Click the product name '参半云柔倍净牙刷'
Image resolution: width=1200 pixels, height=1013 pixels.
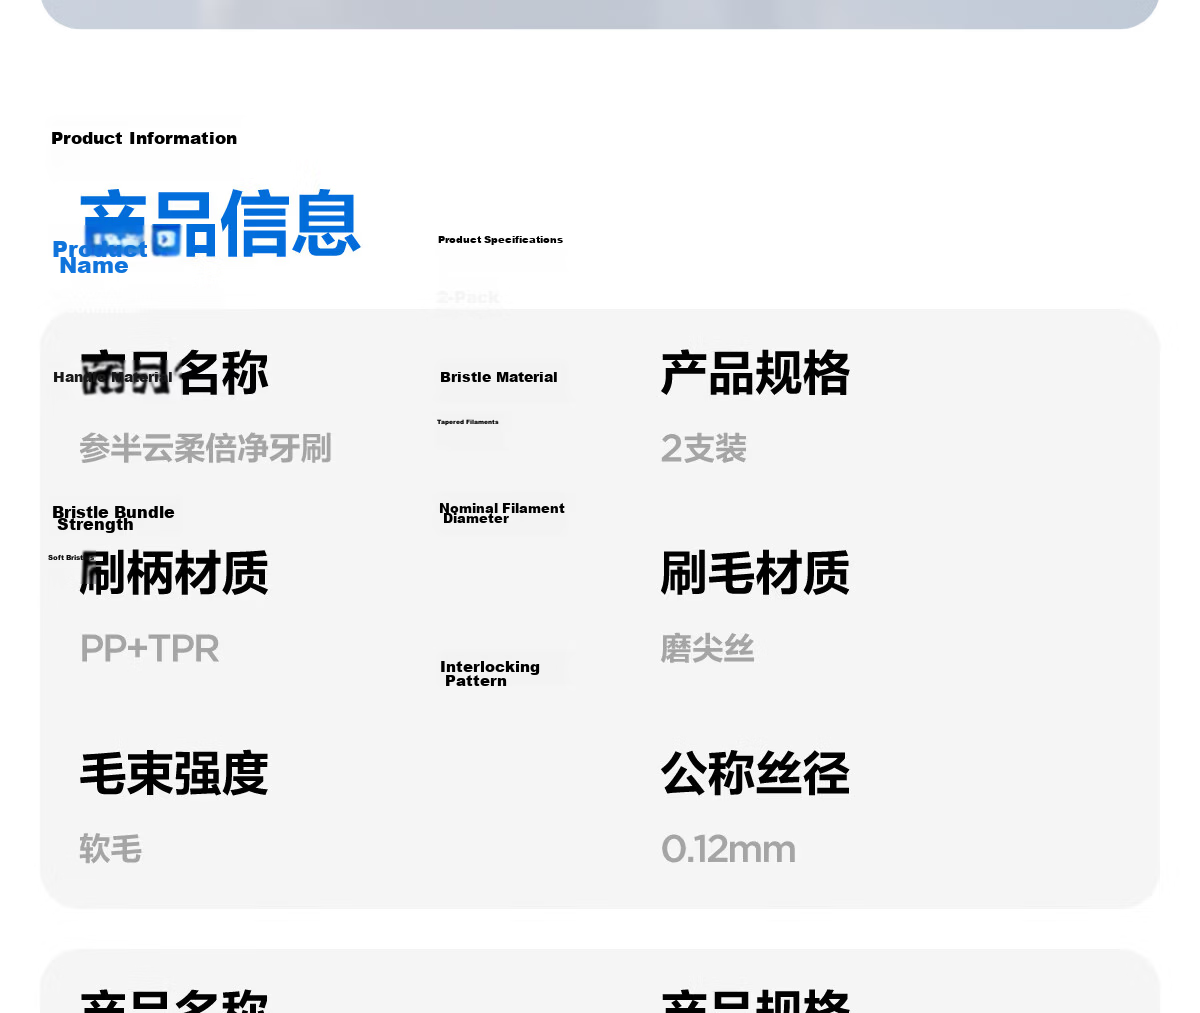[205, 448]
